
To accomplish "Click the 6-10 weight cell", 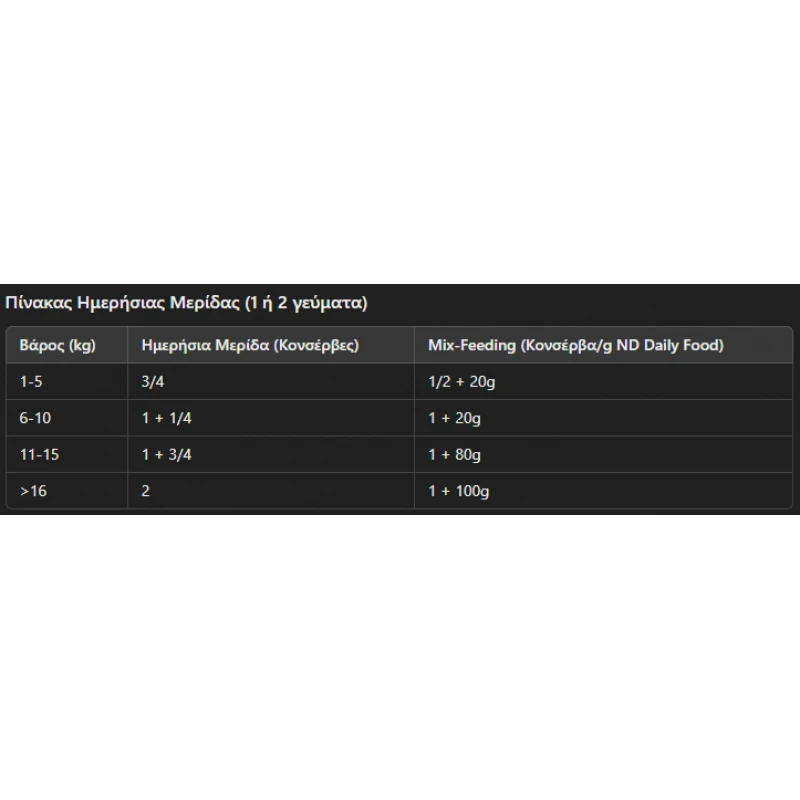I will click(66, 418).
